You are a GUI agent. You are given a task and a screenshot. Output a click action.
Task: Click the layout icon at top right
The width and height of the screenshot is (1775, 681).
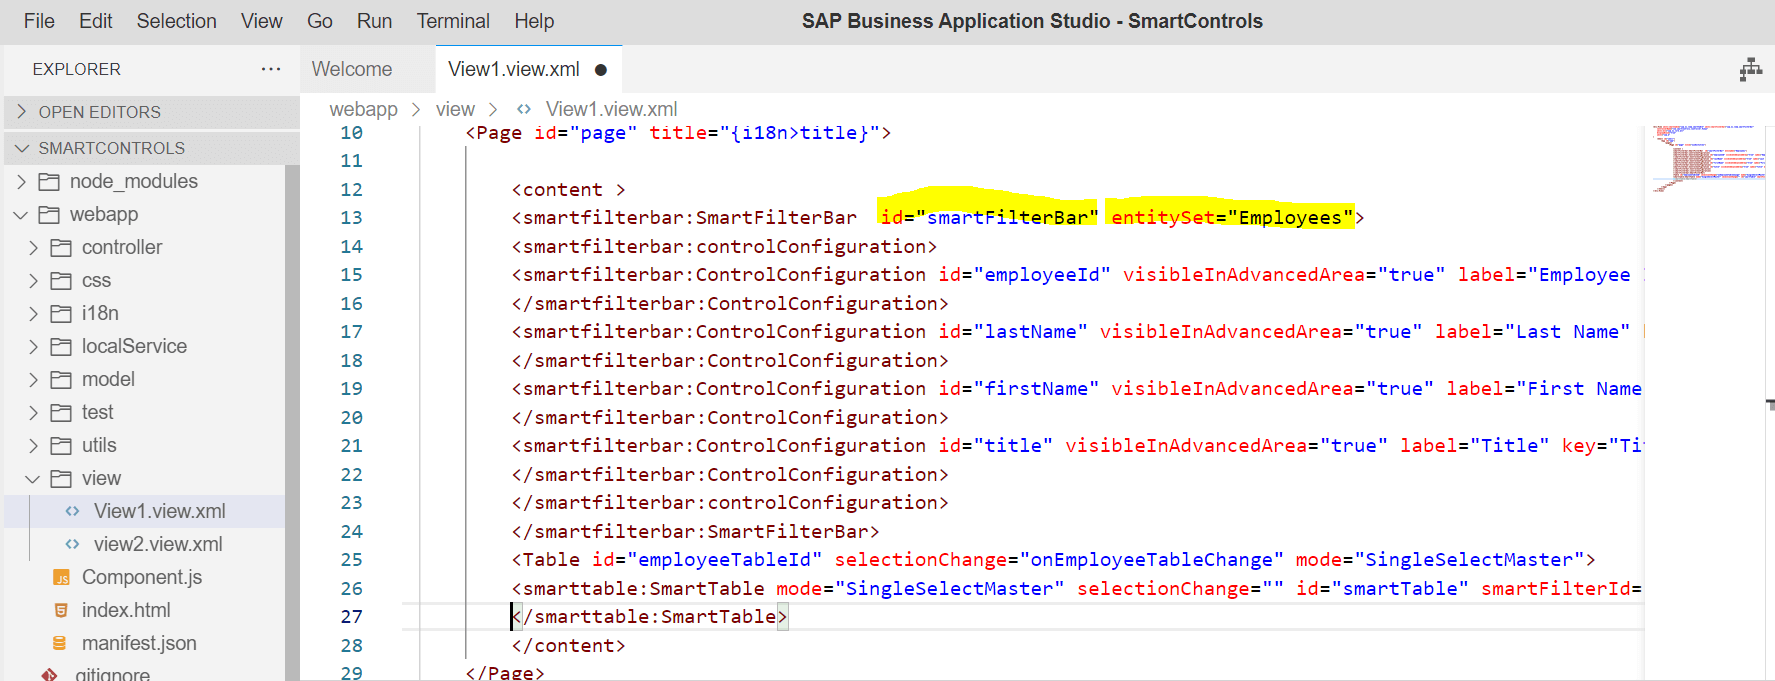coord(1750,69)
